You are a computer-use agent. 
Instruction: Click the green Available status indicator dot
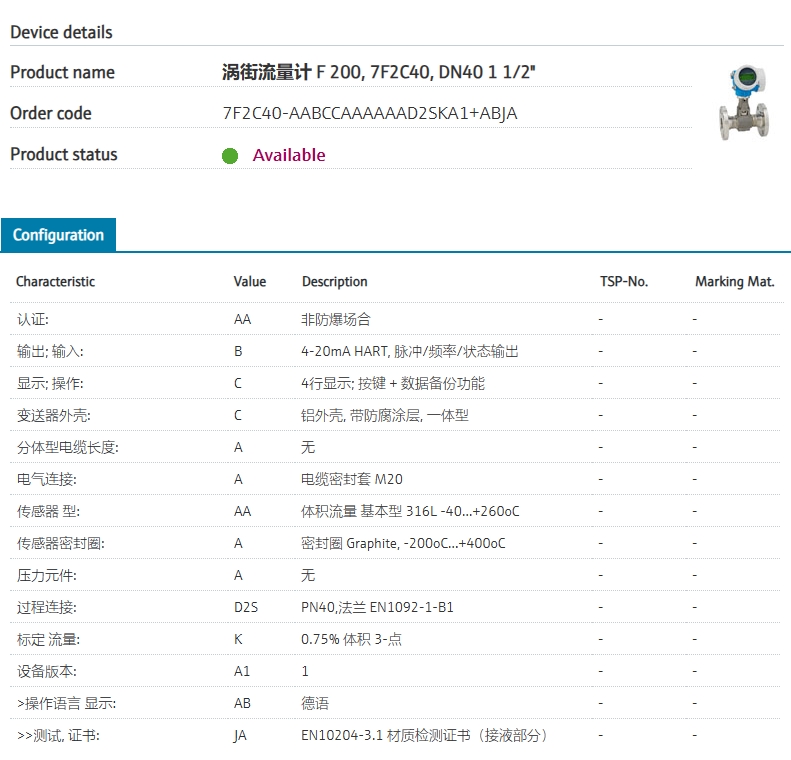tap(230, 156)
